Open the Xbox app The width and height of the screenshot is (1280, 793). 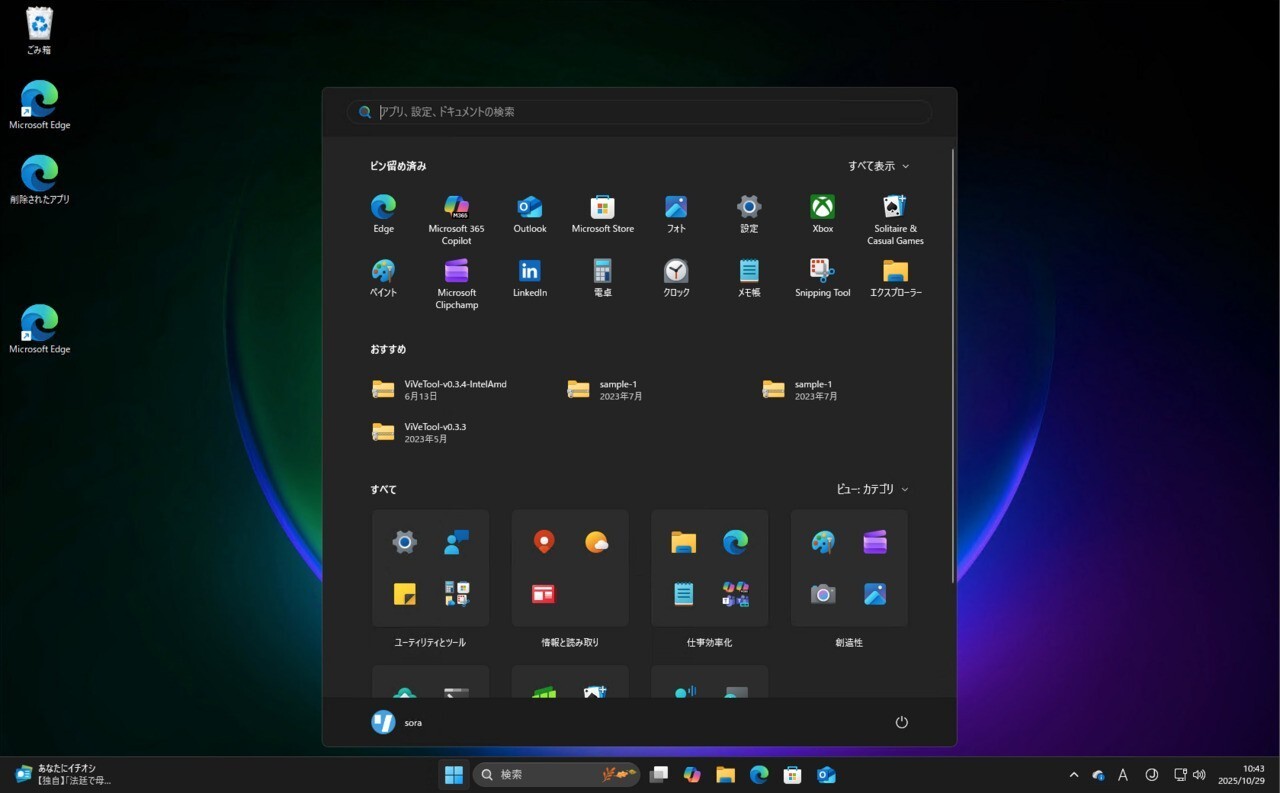pos(822,208)
